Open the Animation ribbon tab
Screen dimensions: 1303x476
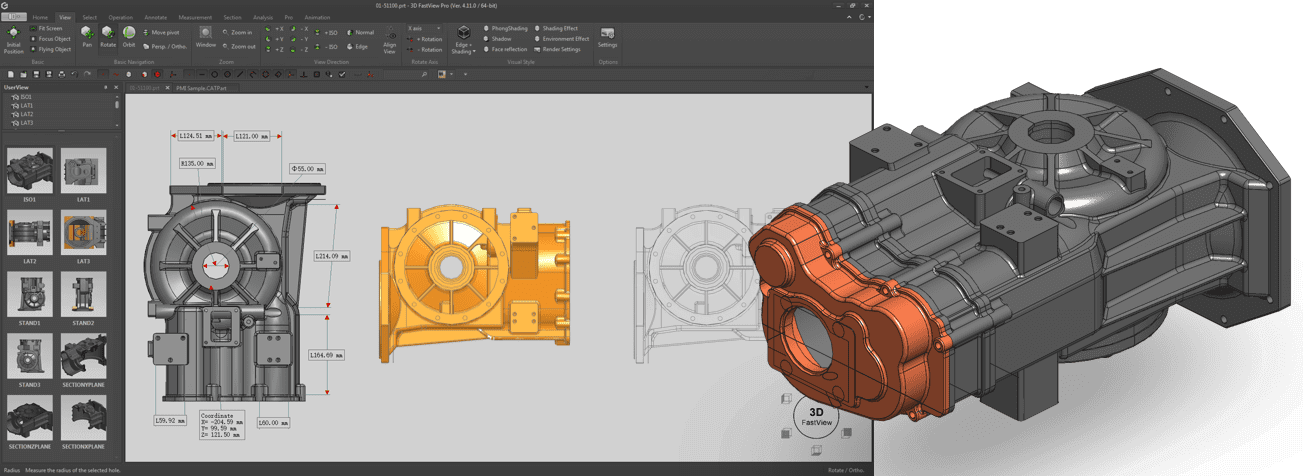(317, 17)
